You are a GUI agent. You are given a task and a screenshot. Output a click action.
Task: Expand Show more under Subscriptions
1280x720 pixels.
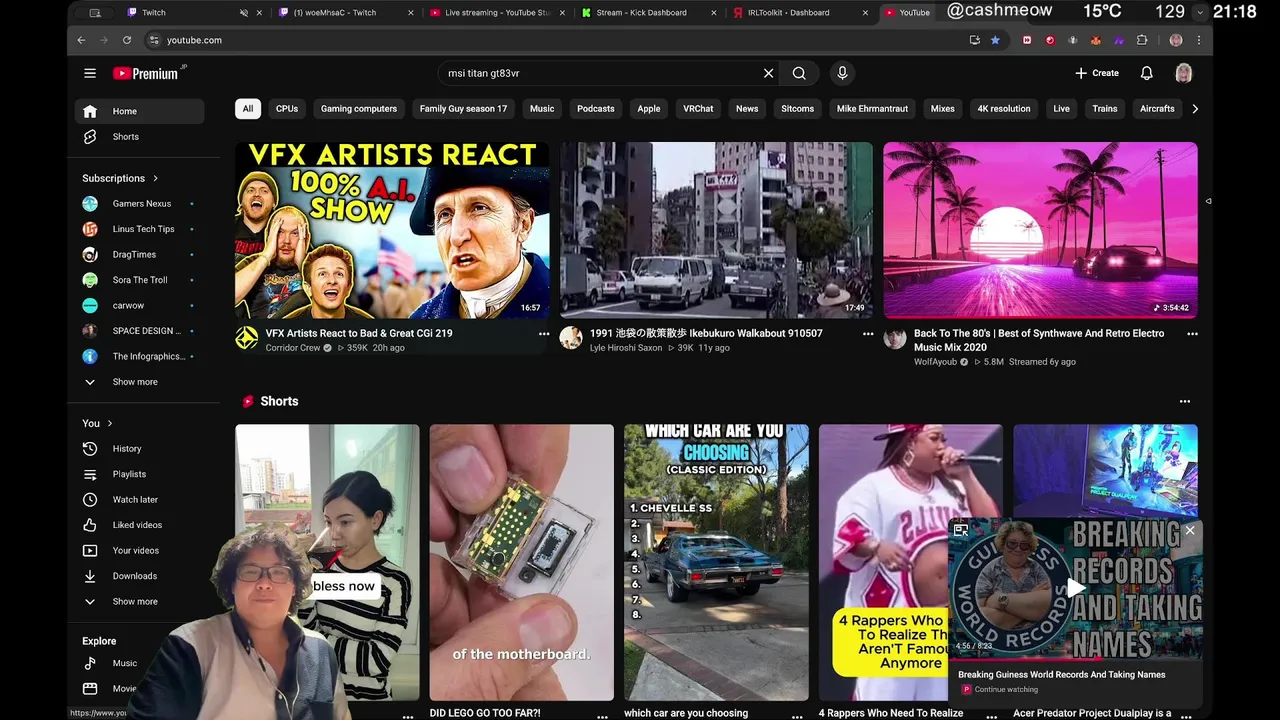pos(139,382)
